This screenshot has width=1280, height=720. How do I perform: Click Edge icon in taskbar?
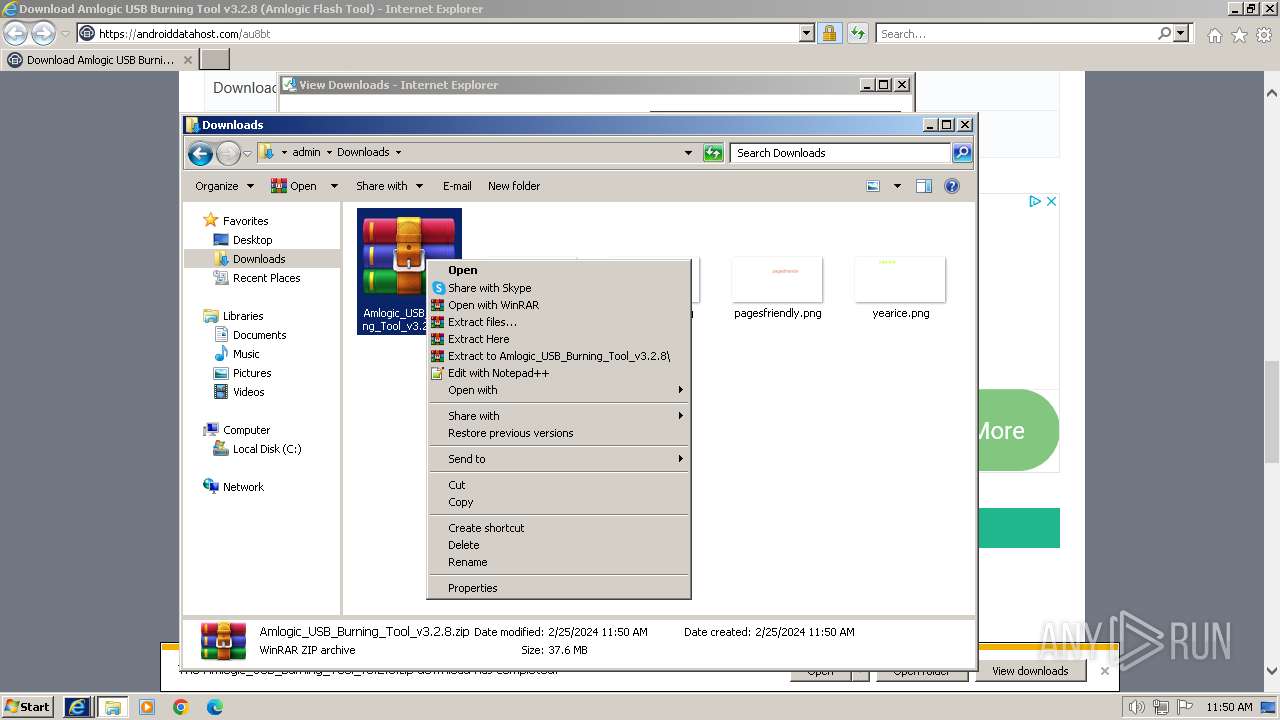pyautogui.click(x=214, y=707)
